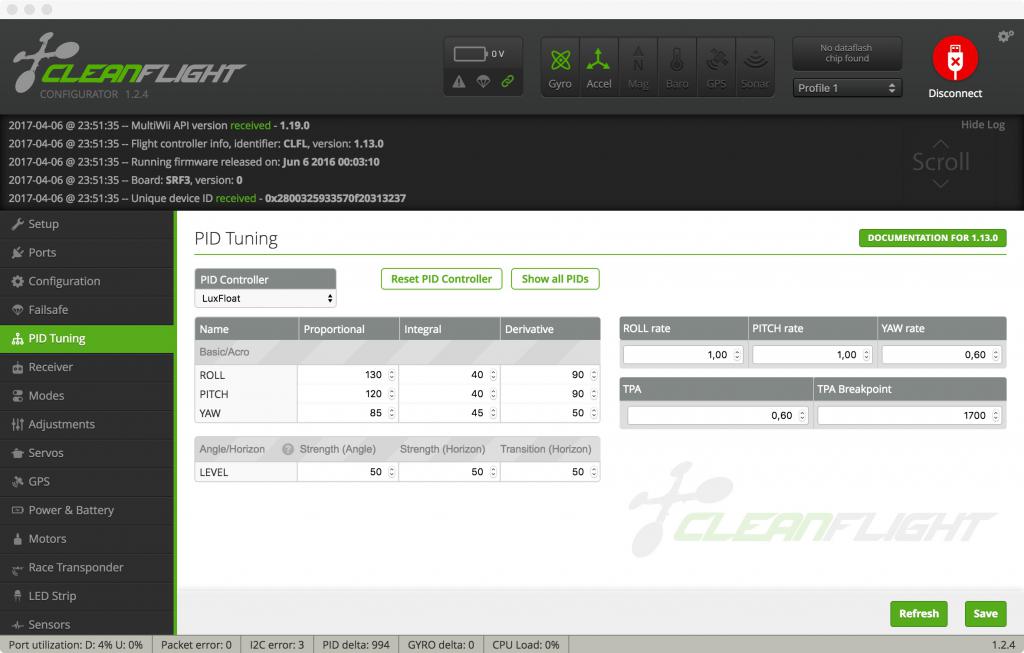The width and height of the screenshot is (1024, 653).
Task: Open the Receiver tab
Action: (x=87, y=367)
